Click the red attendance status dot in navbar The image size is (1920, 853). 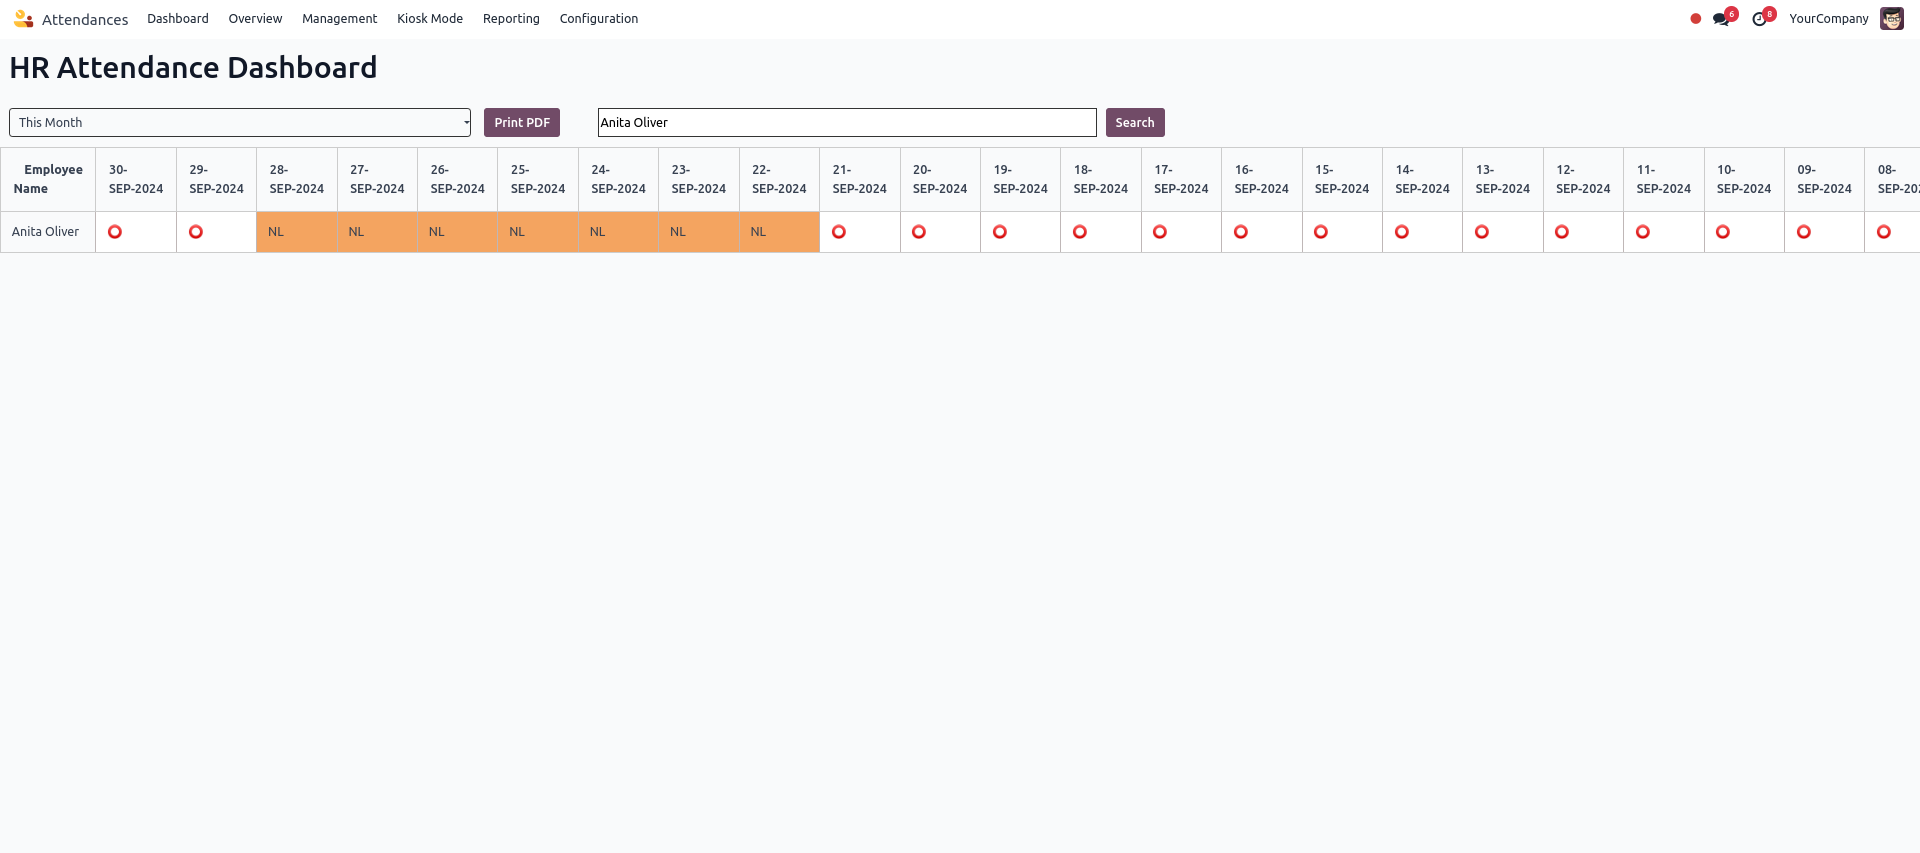click(x=1695, y=19)
